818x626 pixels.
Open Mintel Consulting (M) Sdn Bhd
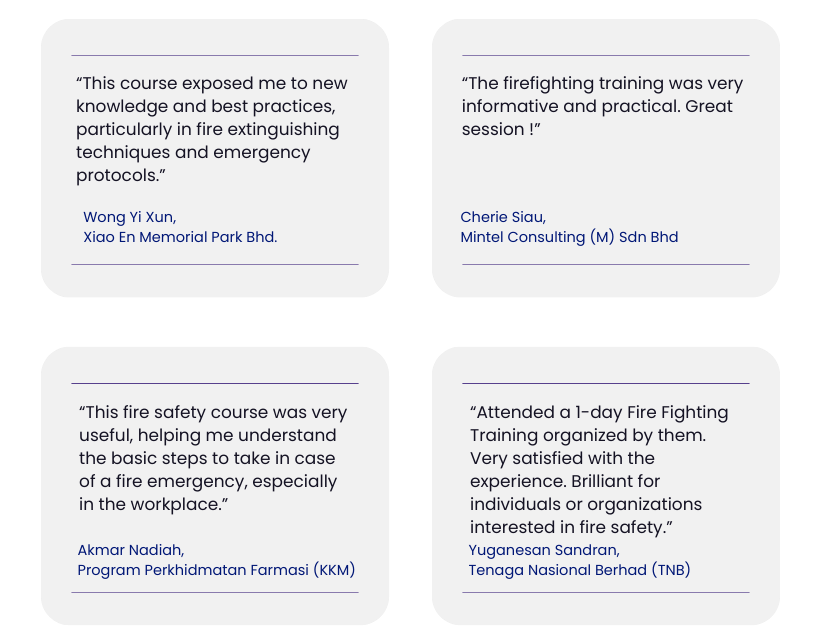pyautogui.click(x=569, y=238)
